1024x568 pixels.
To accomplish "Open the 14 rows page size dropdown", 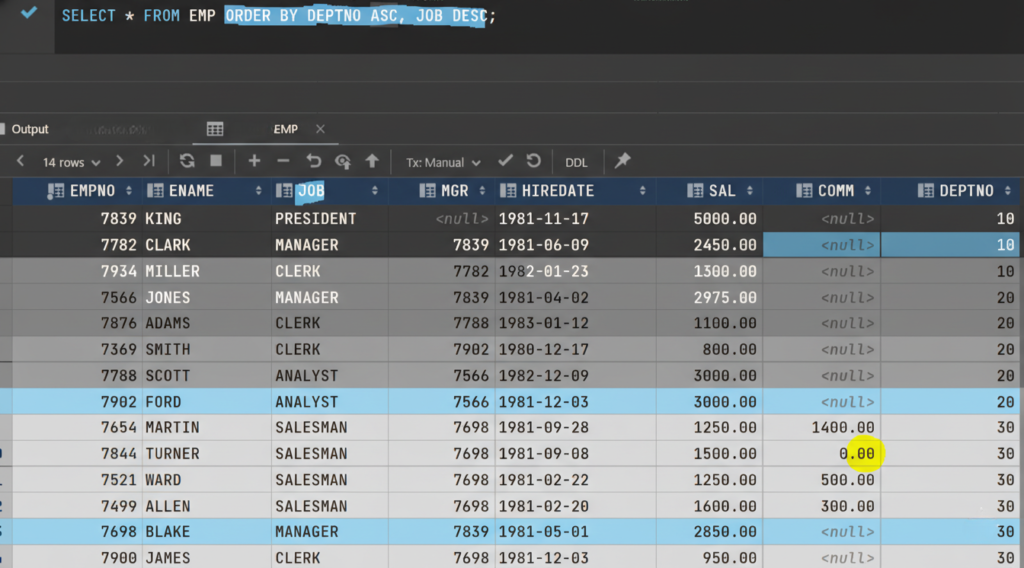I will pyautogui.click(x=71, y=162).
